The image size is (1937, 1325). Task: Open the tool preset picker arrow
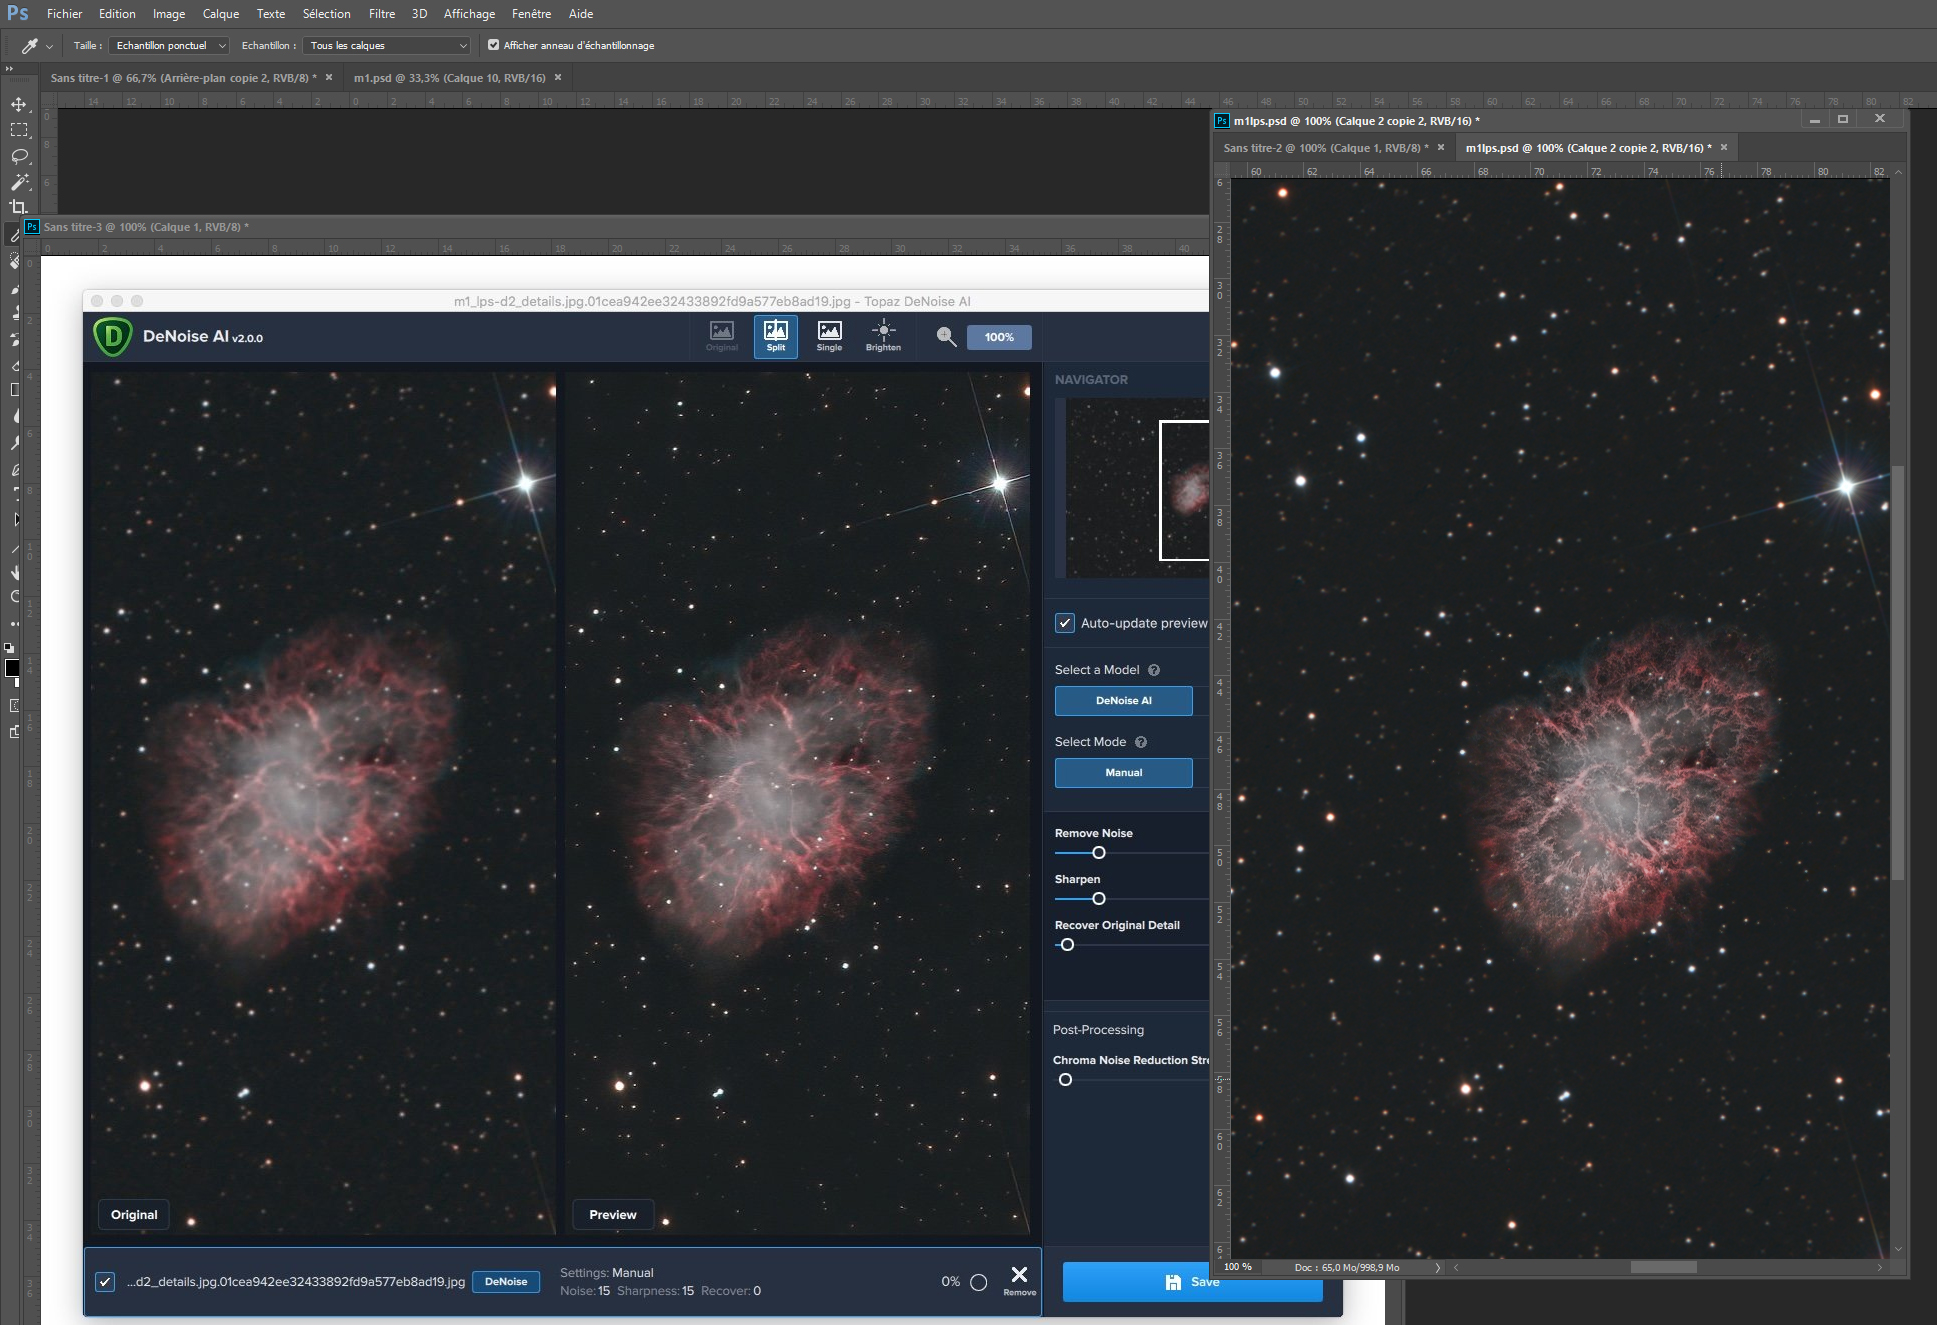click(49, 46)
